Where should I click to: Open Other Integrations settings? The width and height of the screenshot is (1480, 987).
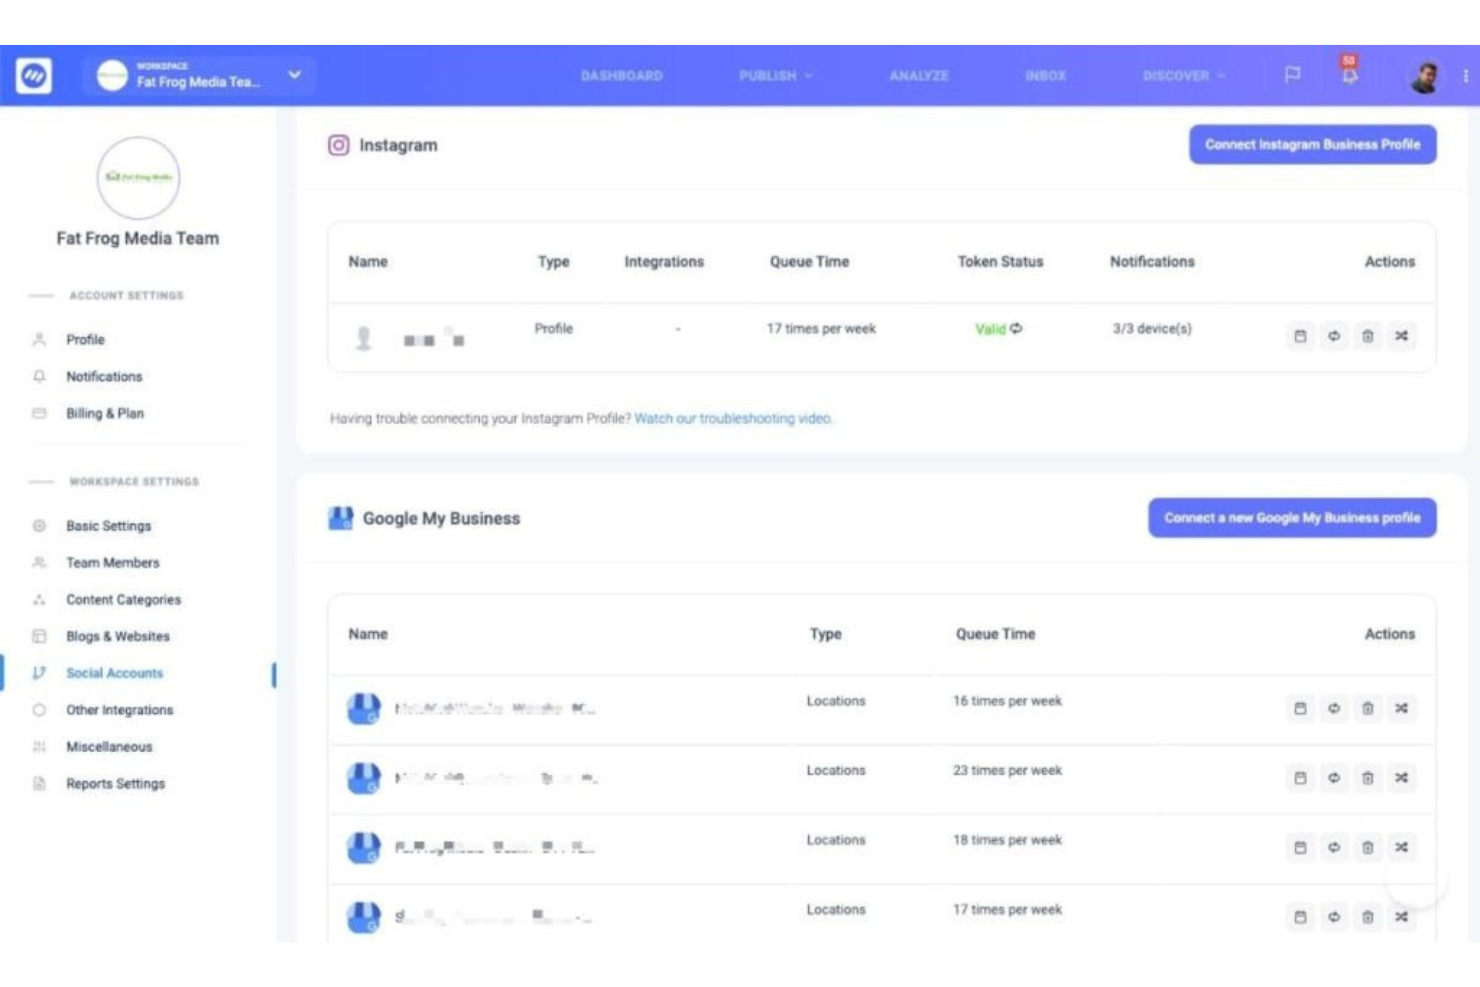point(119,711)
